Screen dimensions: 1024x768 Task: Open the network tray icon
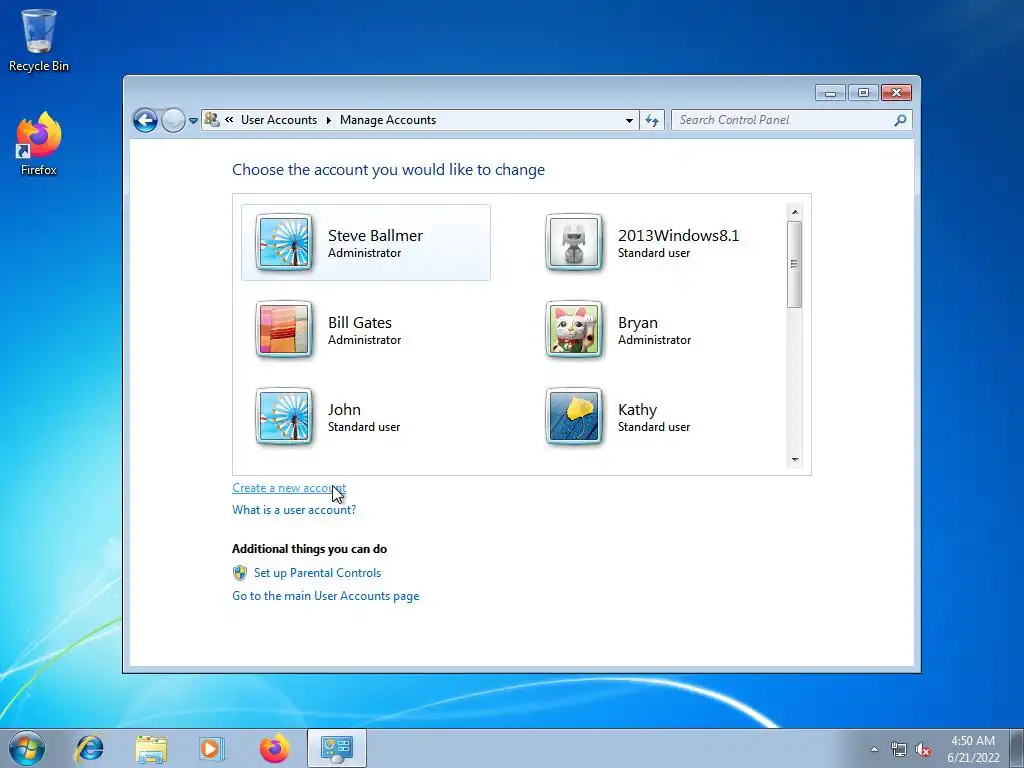click(x=899, y=749)
